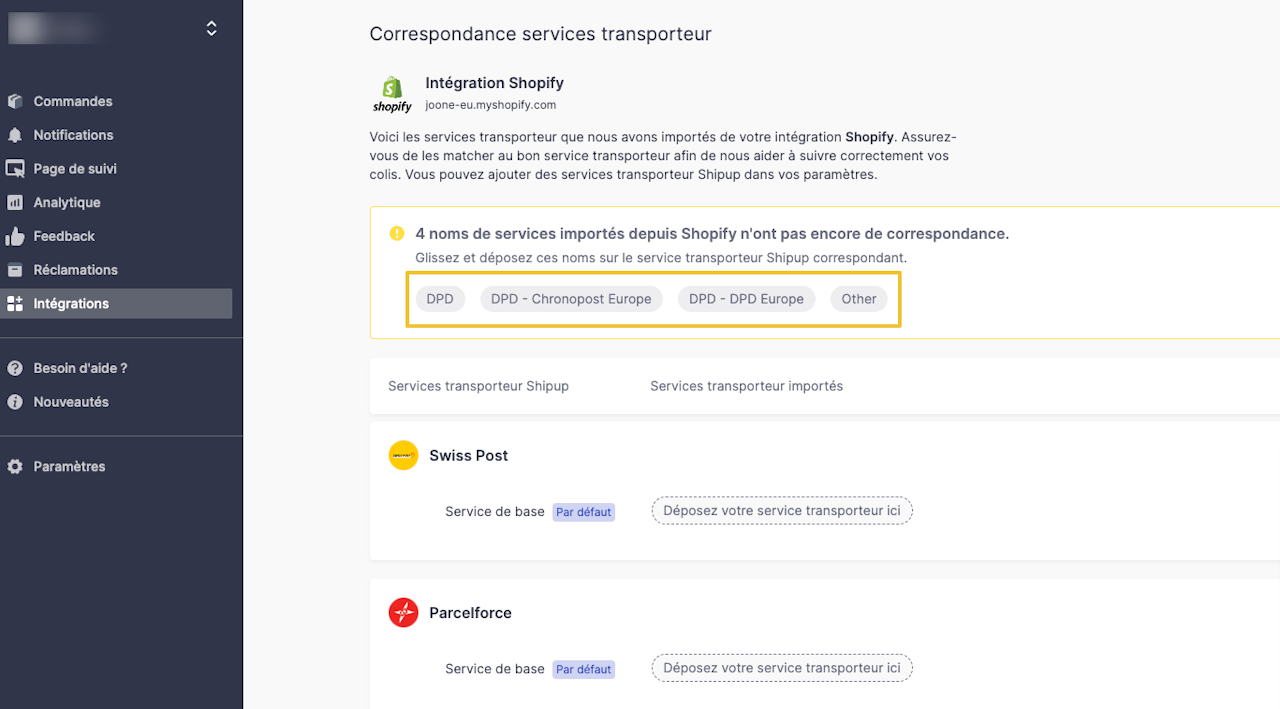Click the Swiss Post service drop zone
The height and width of the screenshot is (709, 1280).
(782, 511)
